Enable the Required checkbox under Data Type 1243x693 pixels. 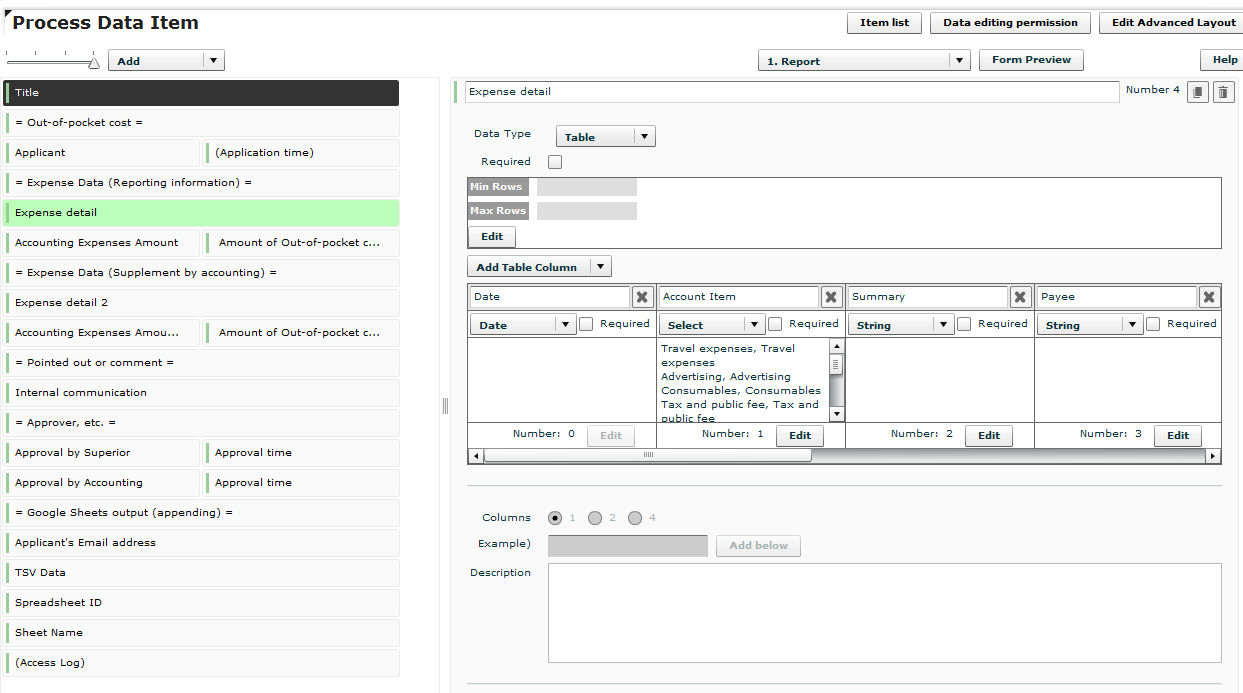point(555,161)
